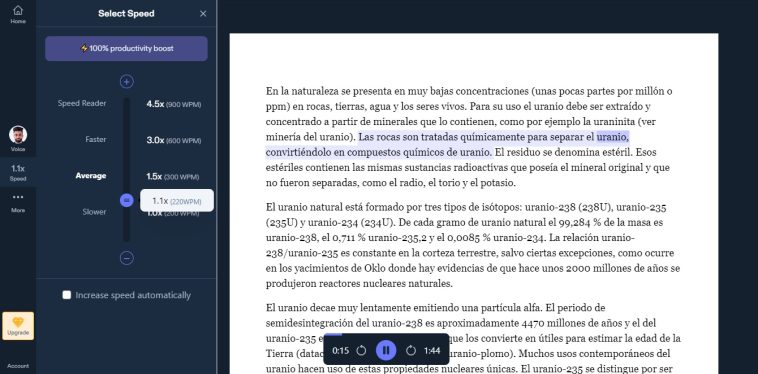Enable Increase speed automatically checkbox
The image size is (758, 374).
click(67, 295)
